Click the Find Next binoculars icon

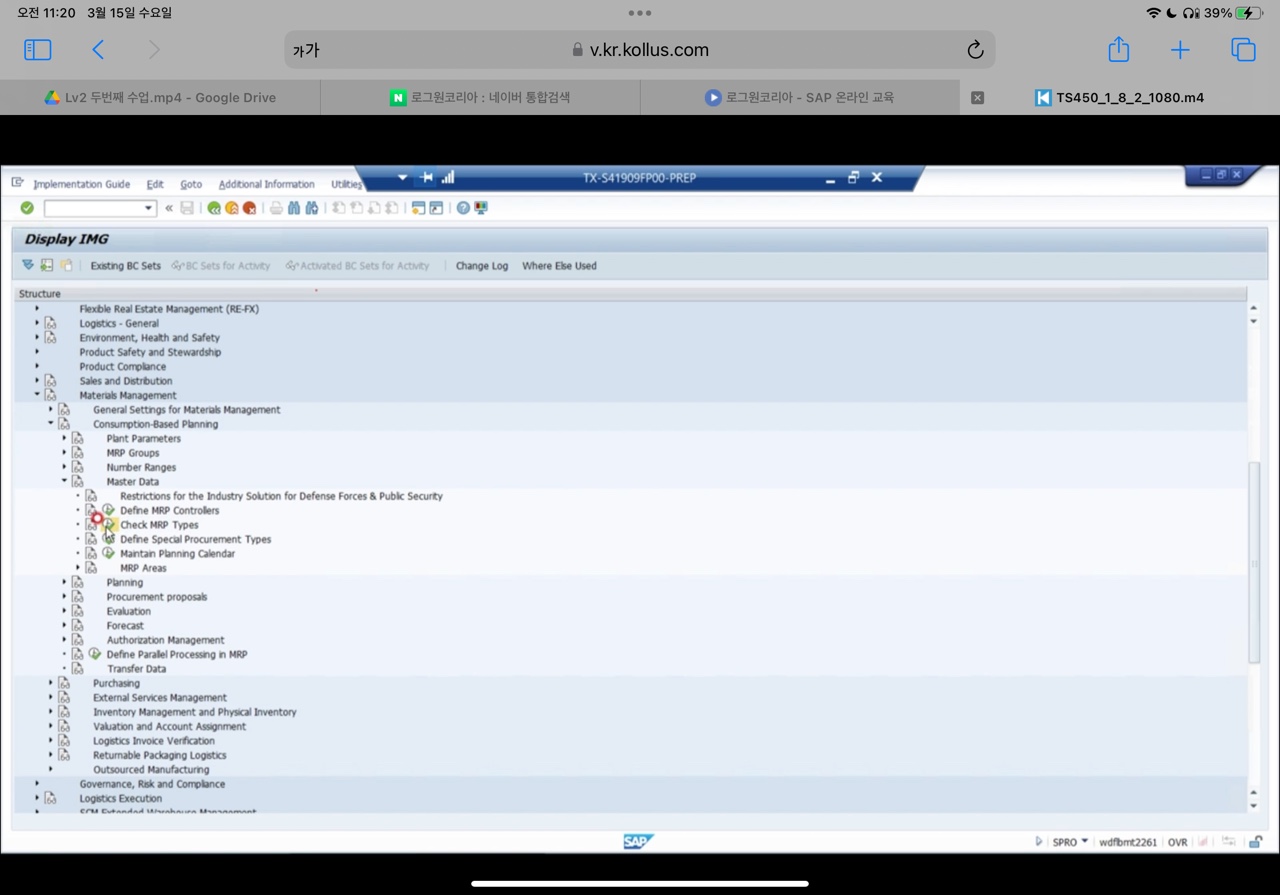pos(312,208)
